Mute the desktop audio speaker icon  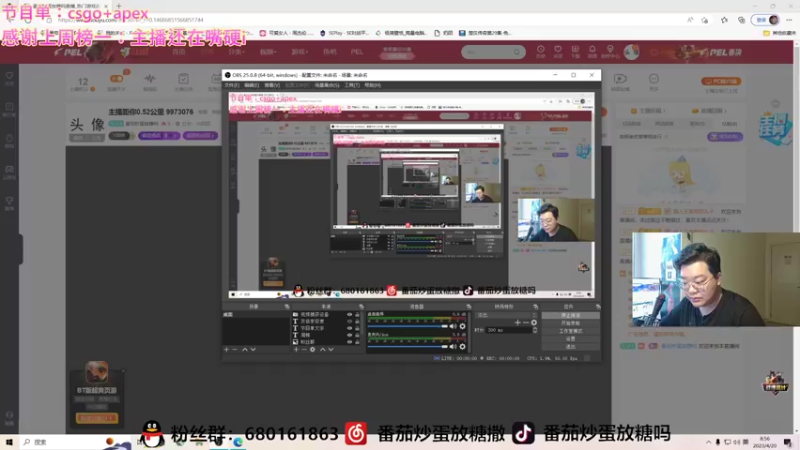pyautogui.click(x=453, y=326)
